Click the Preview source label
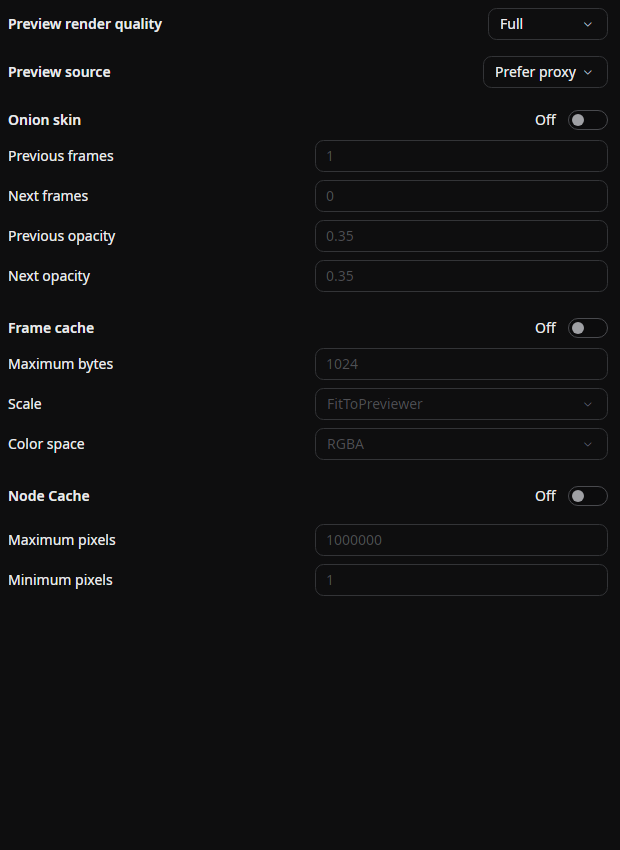 pyautogui.click(x=59, y=72)
